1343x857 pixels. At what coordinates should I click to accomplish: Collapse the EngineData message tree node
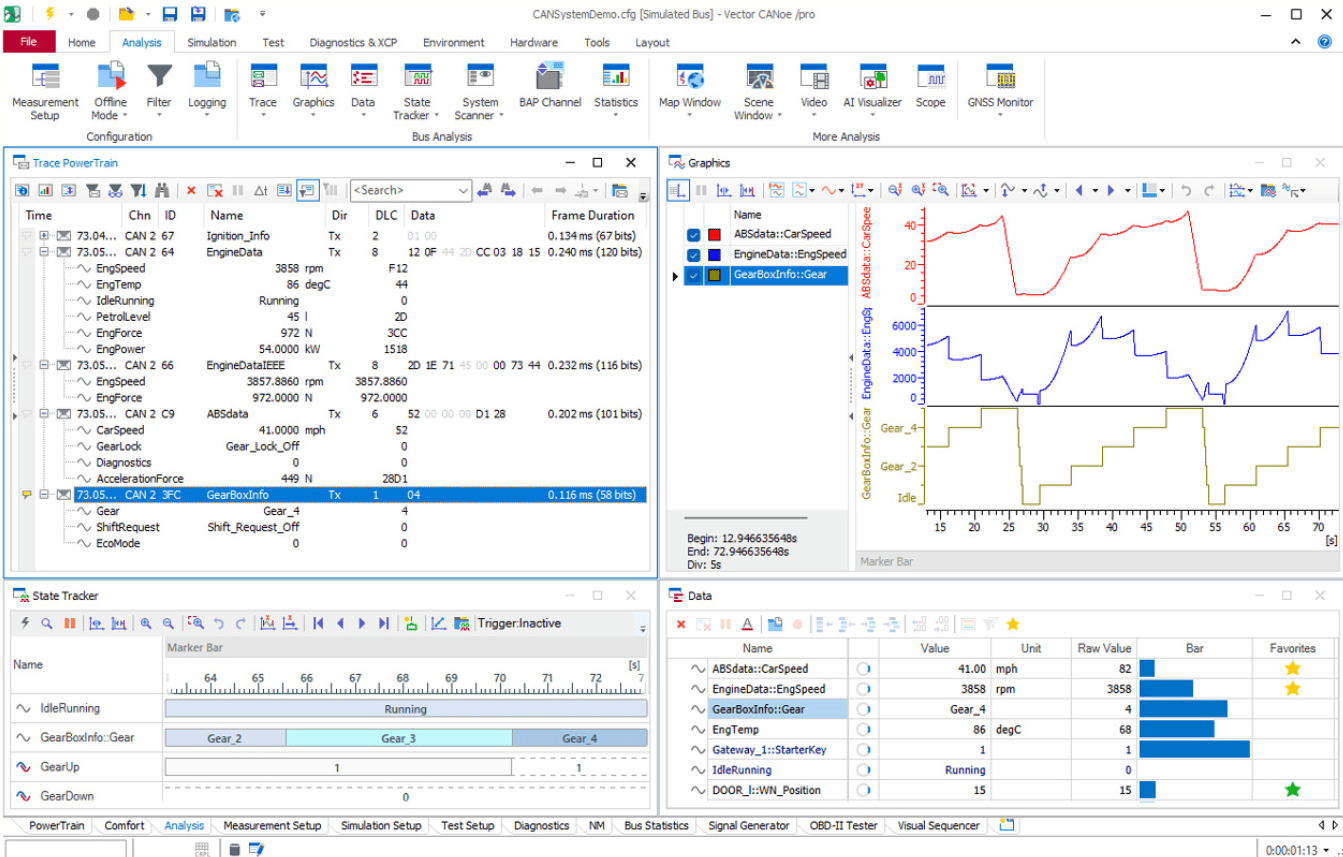(45, 253)
